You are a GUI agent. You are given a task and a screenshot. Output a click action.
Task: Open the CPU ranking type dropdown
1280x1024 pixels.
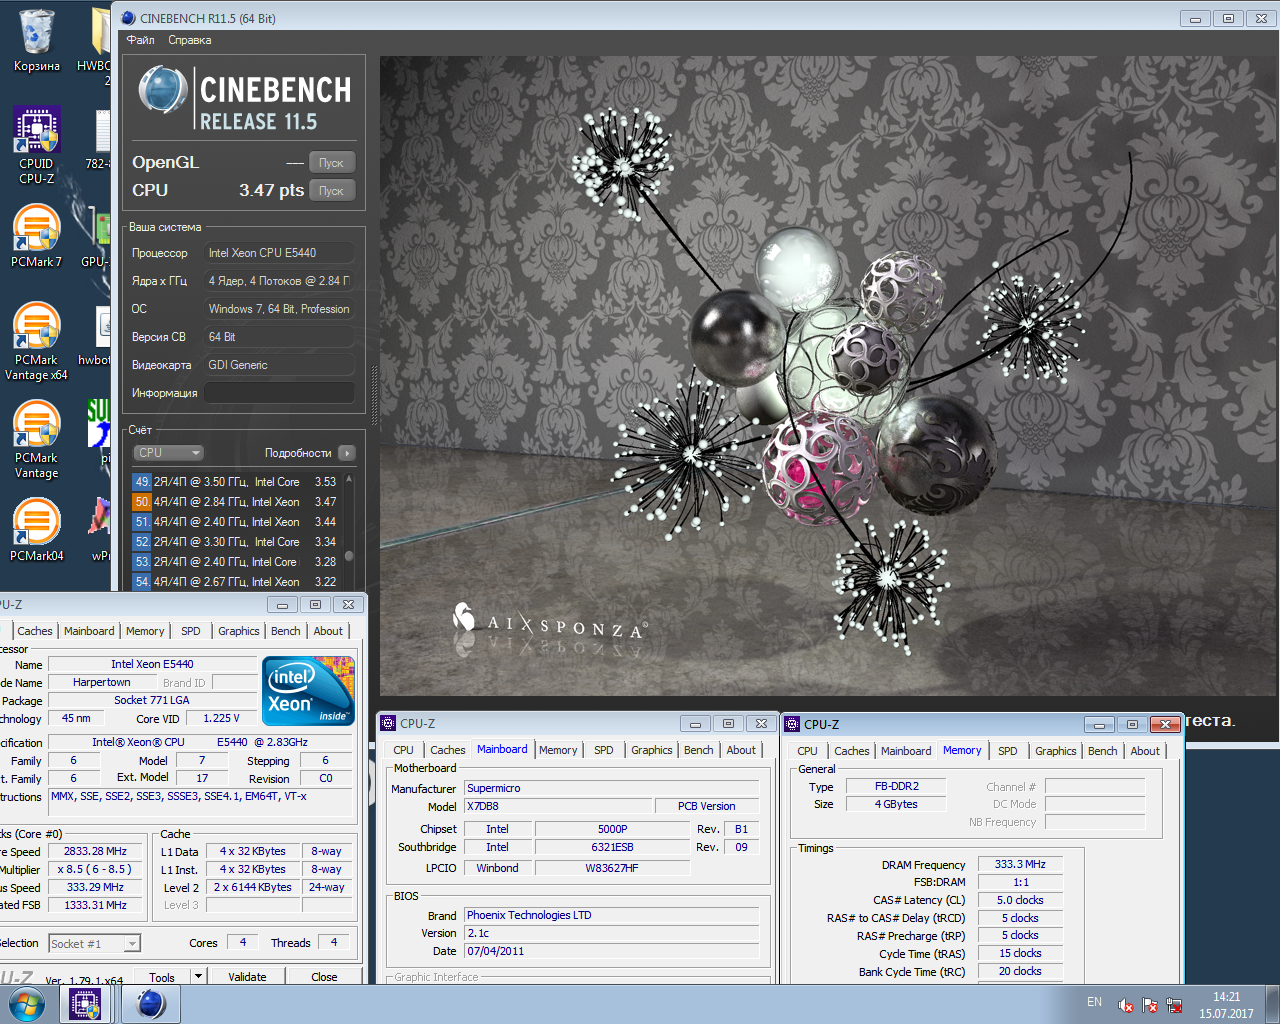[168, 453]
